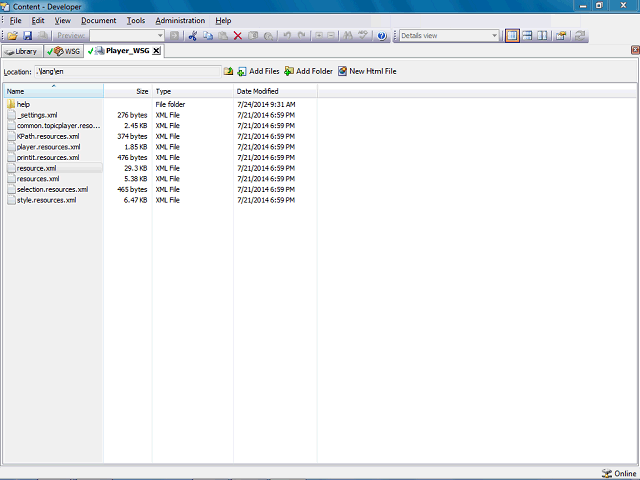Sort by the Date Modified column header
The height and width of the screenshot is (480, 640).
pyautogui.click(x=276, y=91)
